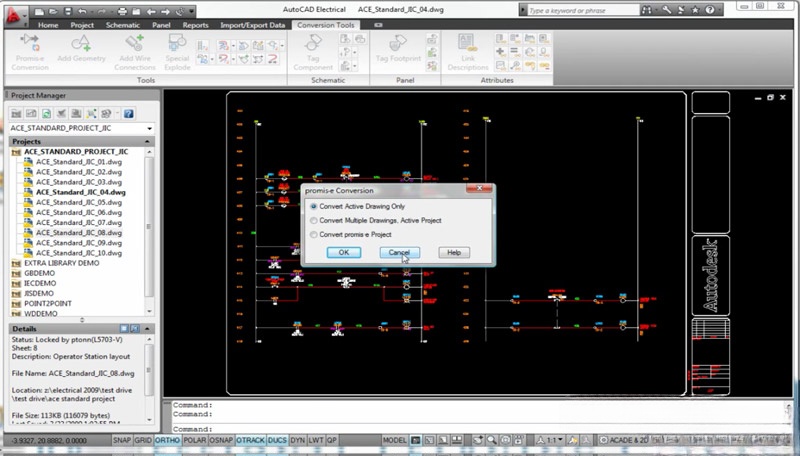This screenshot has height=456, width=800.
Task: Click the Open folder quick access icon
Action: (x=55, y=11)
